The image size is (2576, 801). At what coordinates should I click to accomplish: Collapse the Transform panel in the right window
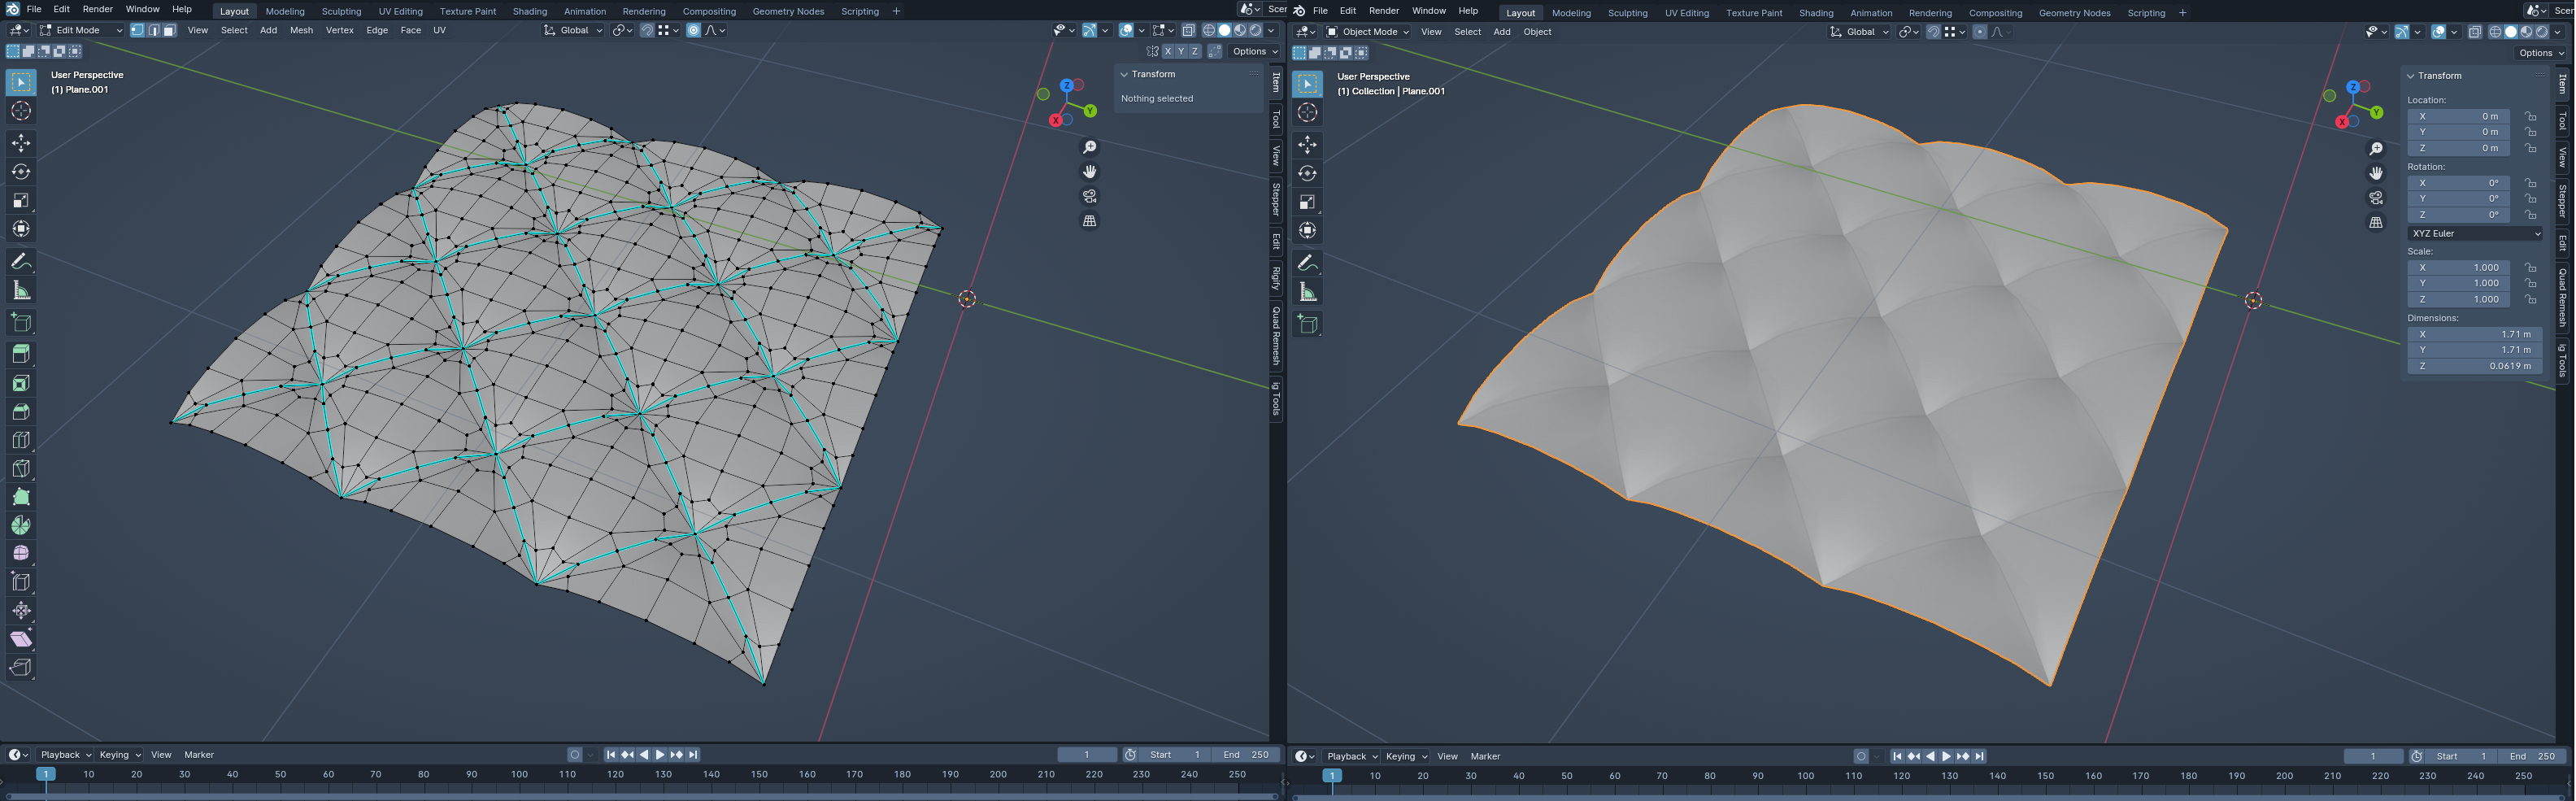pos(2411,76)
